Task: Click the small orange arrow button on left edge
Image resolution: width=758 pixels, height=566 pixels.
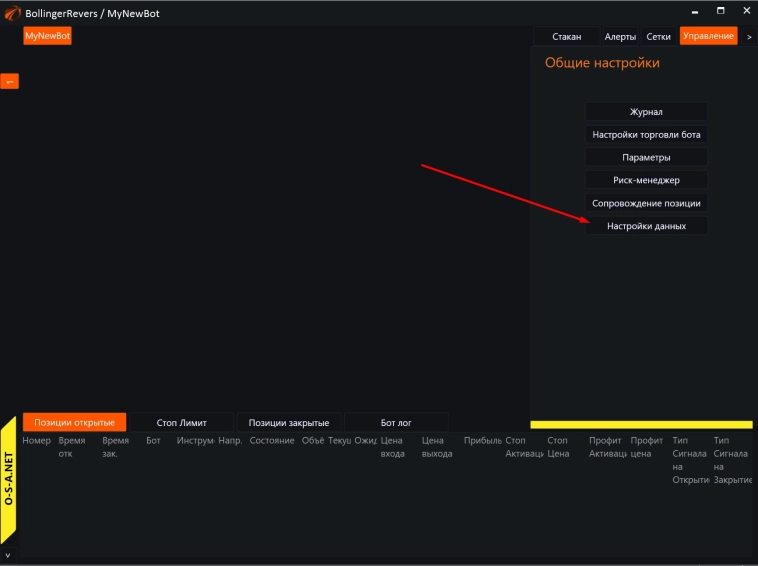Action: click(x=9, y=81)
